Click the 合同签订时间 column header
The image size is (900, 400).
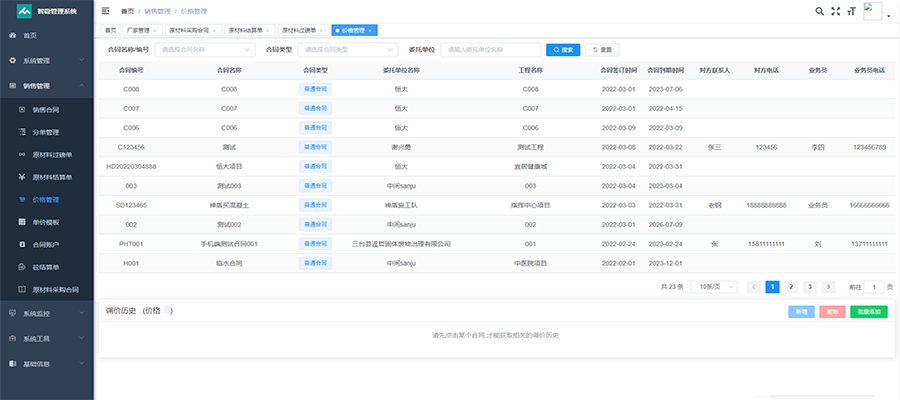619,70
